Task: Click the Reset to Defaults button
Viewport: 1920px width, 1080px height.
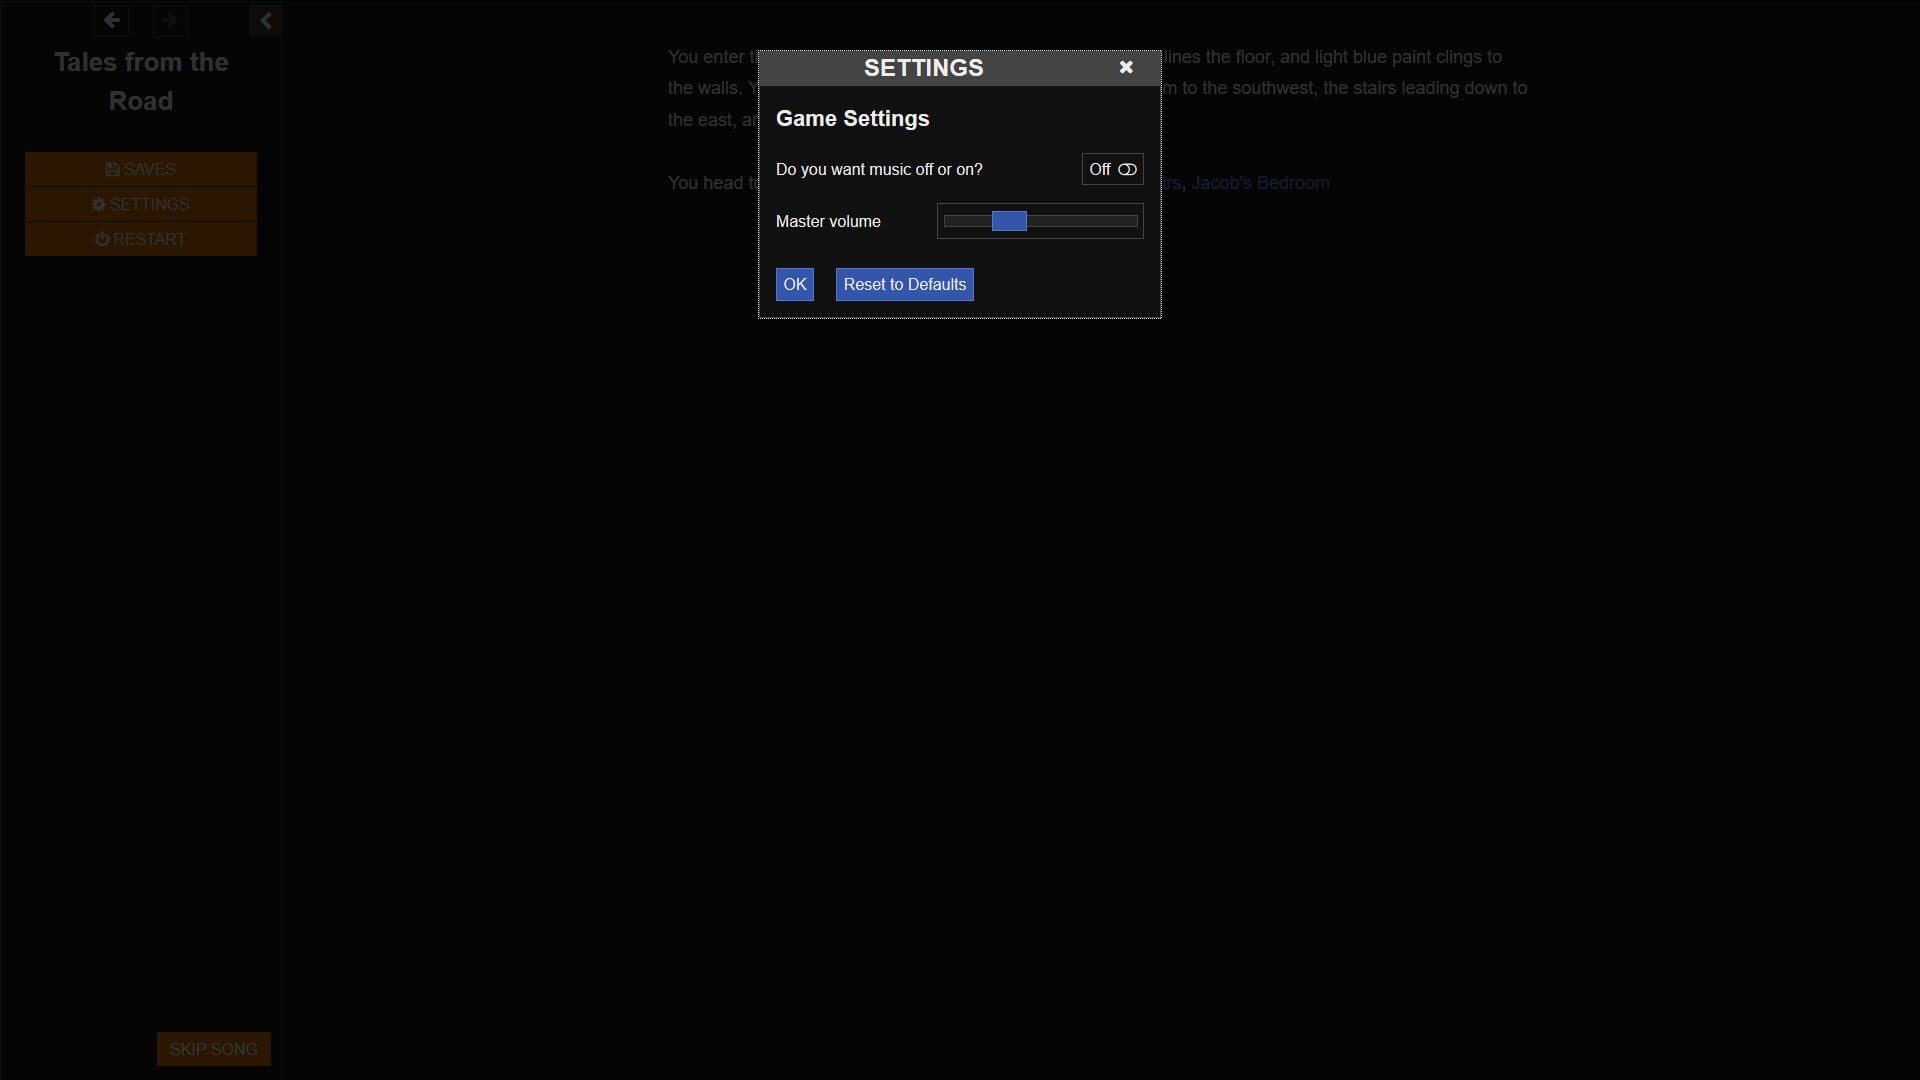Action: coord(905,284)
